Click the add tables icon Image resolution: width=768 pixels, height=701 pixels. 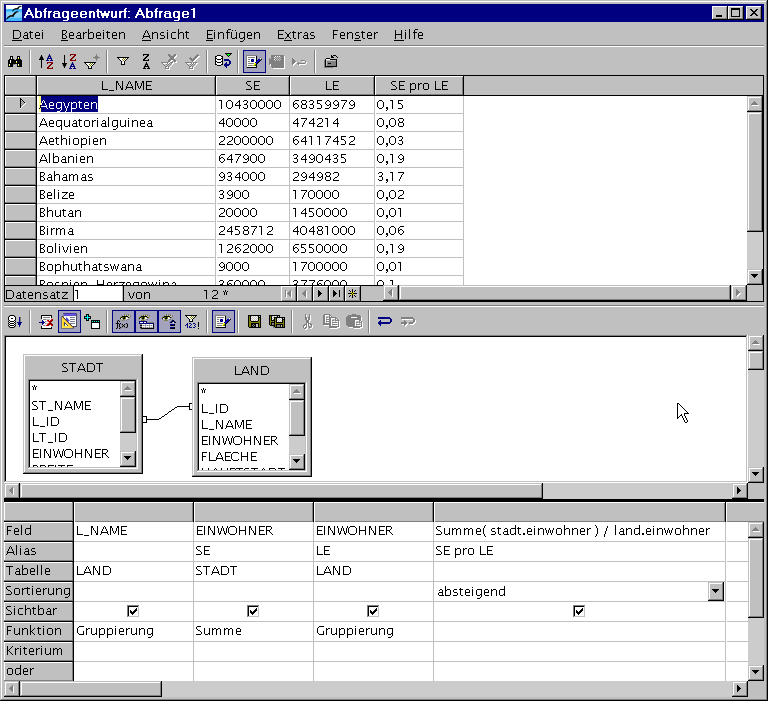coord(93,322)
